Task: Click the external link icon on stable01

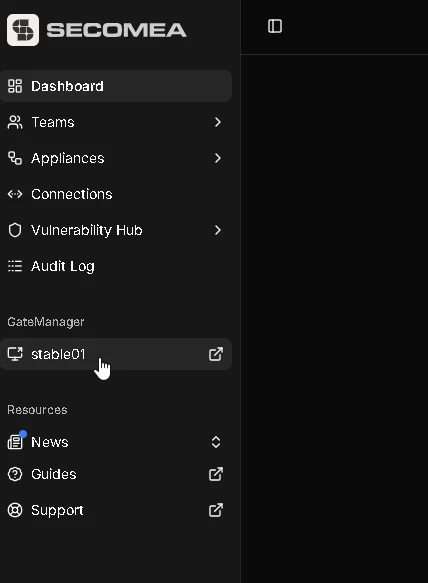Action: [x=216, y=354]
